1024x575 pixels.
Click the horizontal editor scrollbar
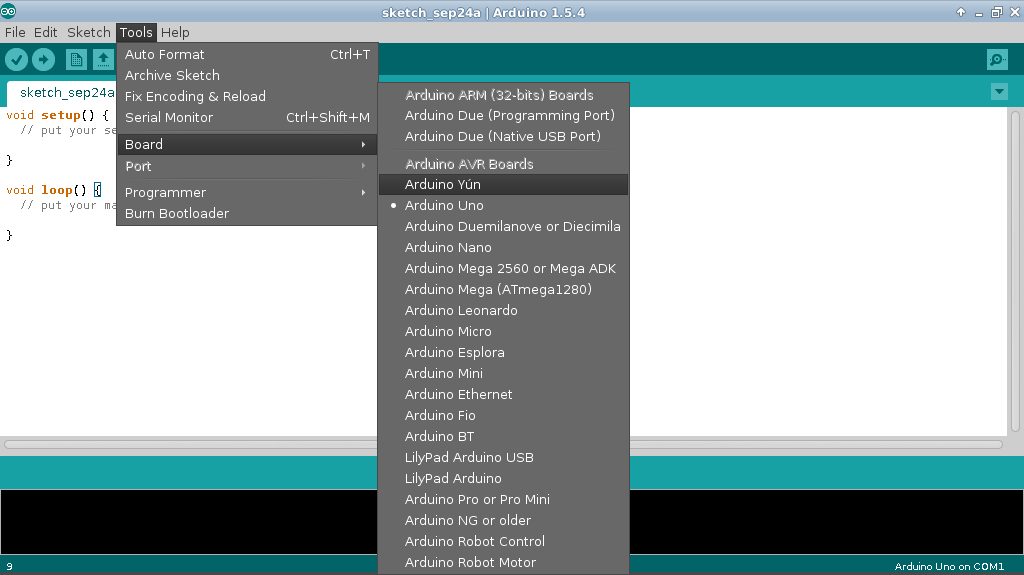pos(503,444)
